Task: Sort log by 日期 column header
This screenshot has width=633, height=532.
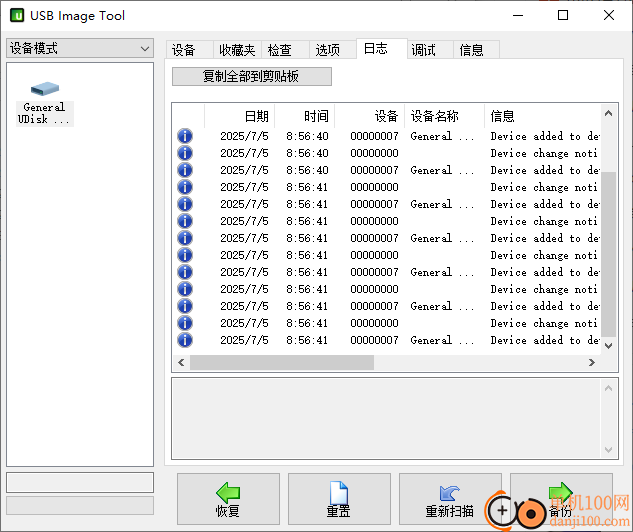Action: (x=240, y=116)
